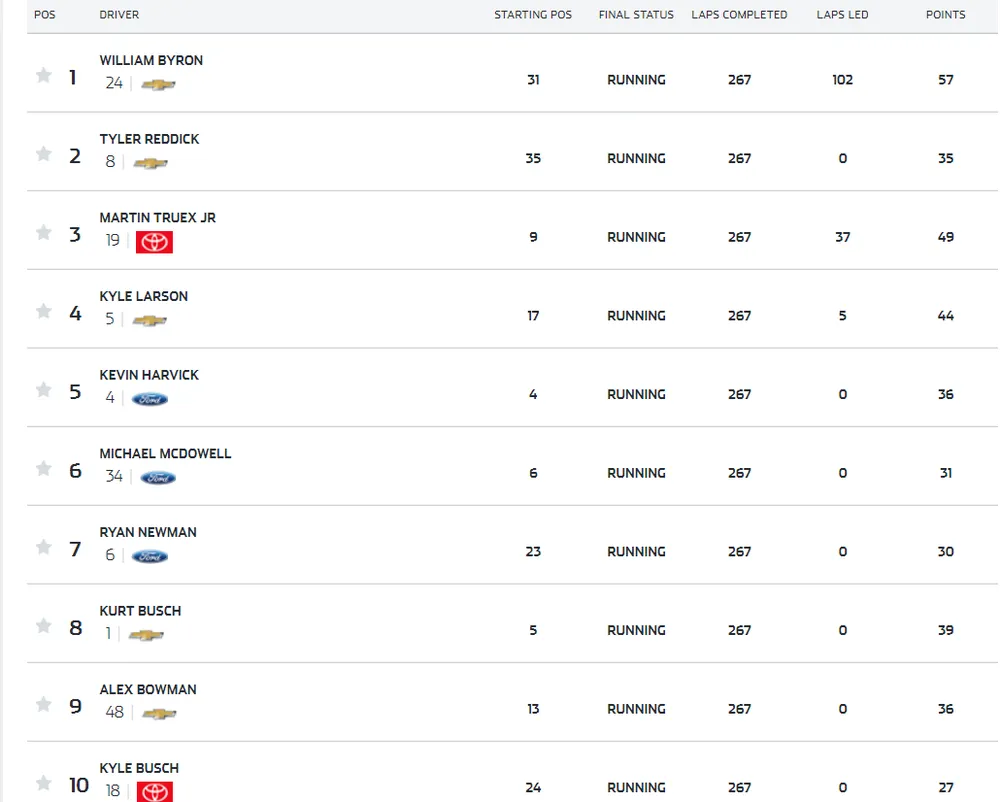Click the Ford logo beside Ryan Newman
1000x802 pixels.
coord(150,557)
